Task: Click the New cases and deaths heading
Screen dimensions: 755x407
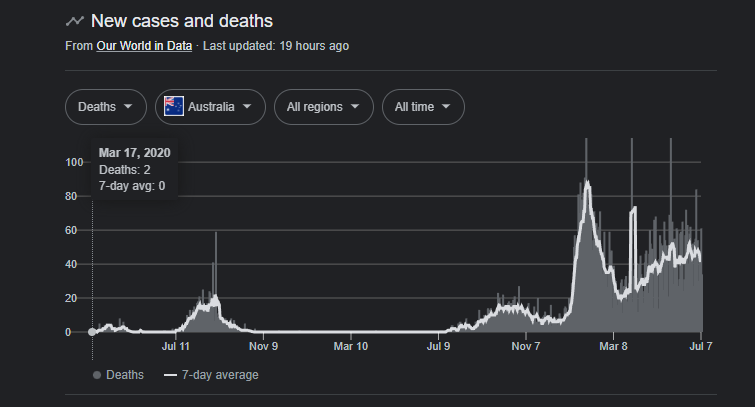Action: click(182, 21)
